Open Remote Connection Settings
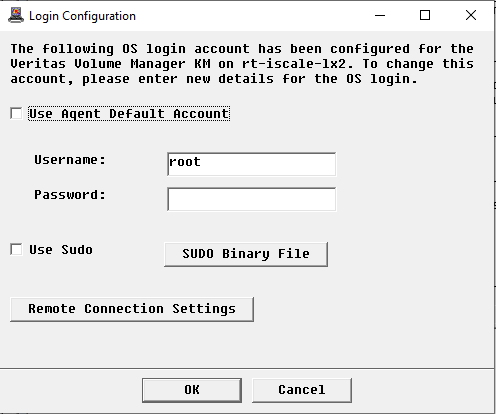The height and width of the screenshot is (414, 496). point(132,309)
